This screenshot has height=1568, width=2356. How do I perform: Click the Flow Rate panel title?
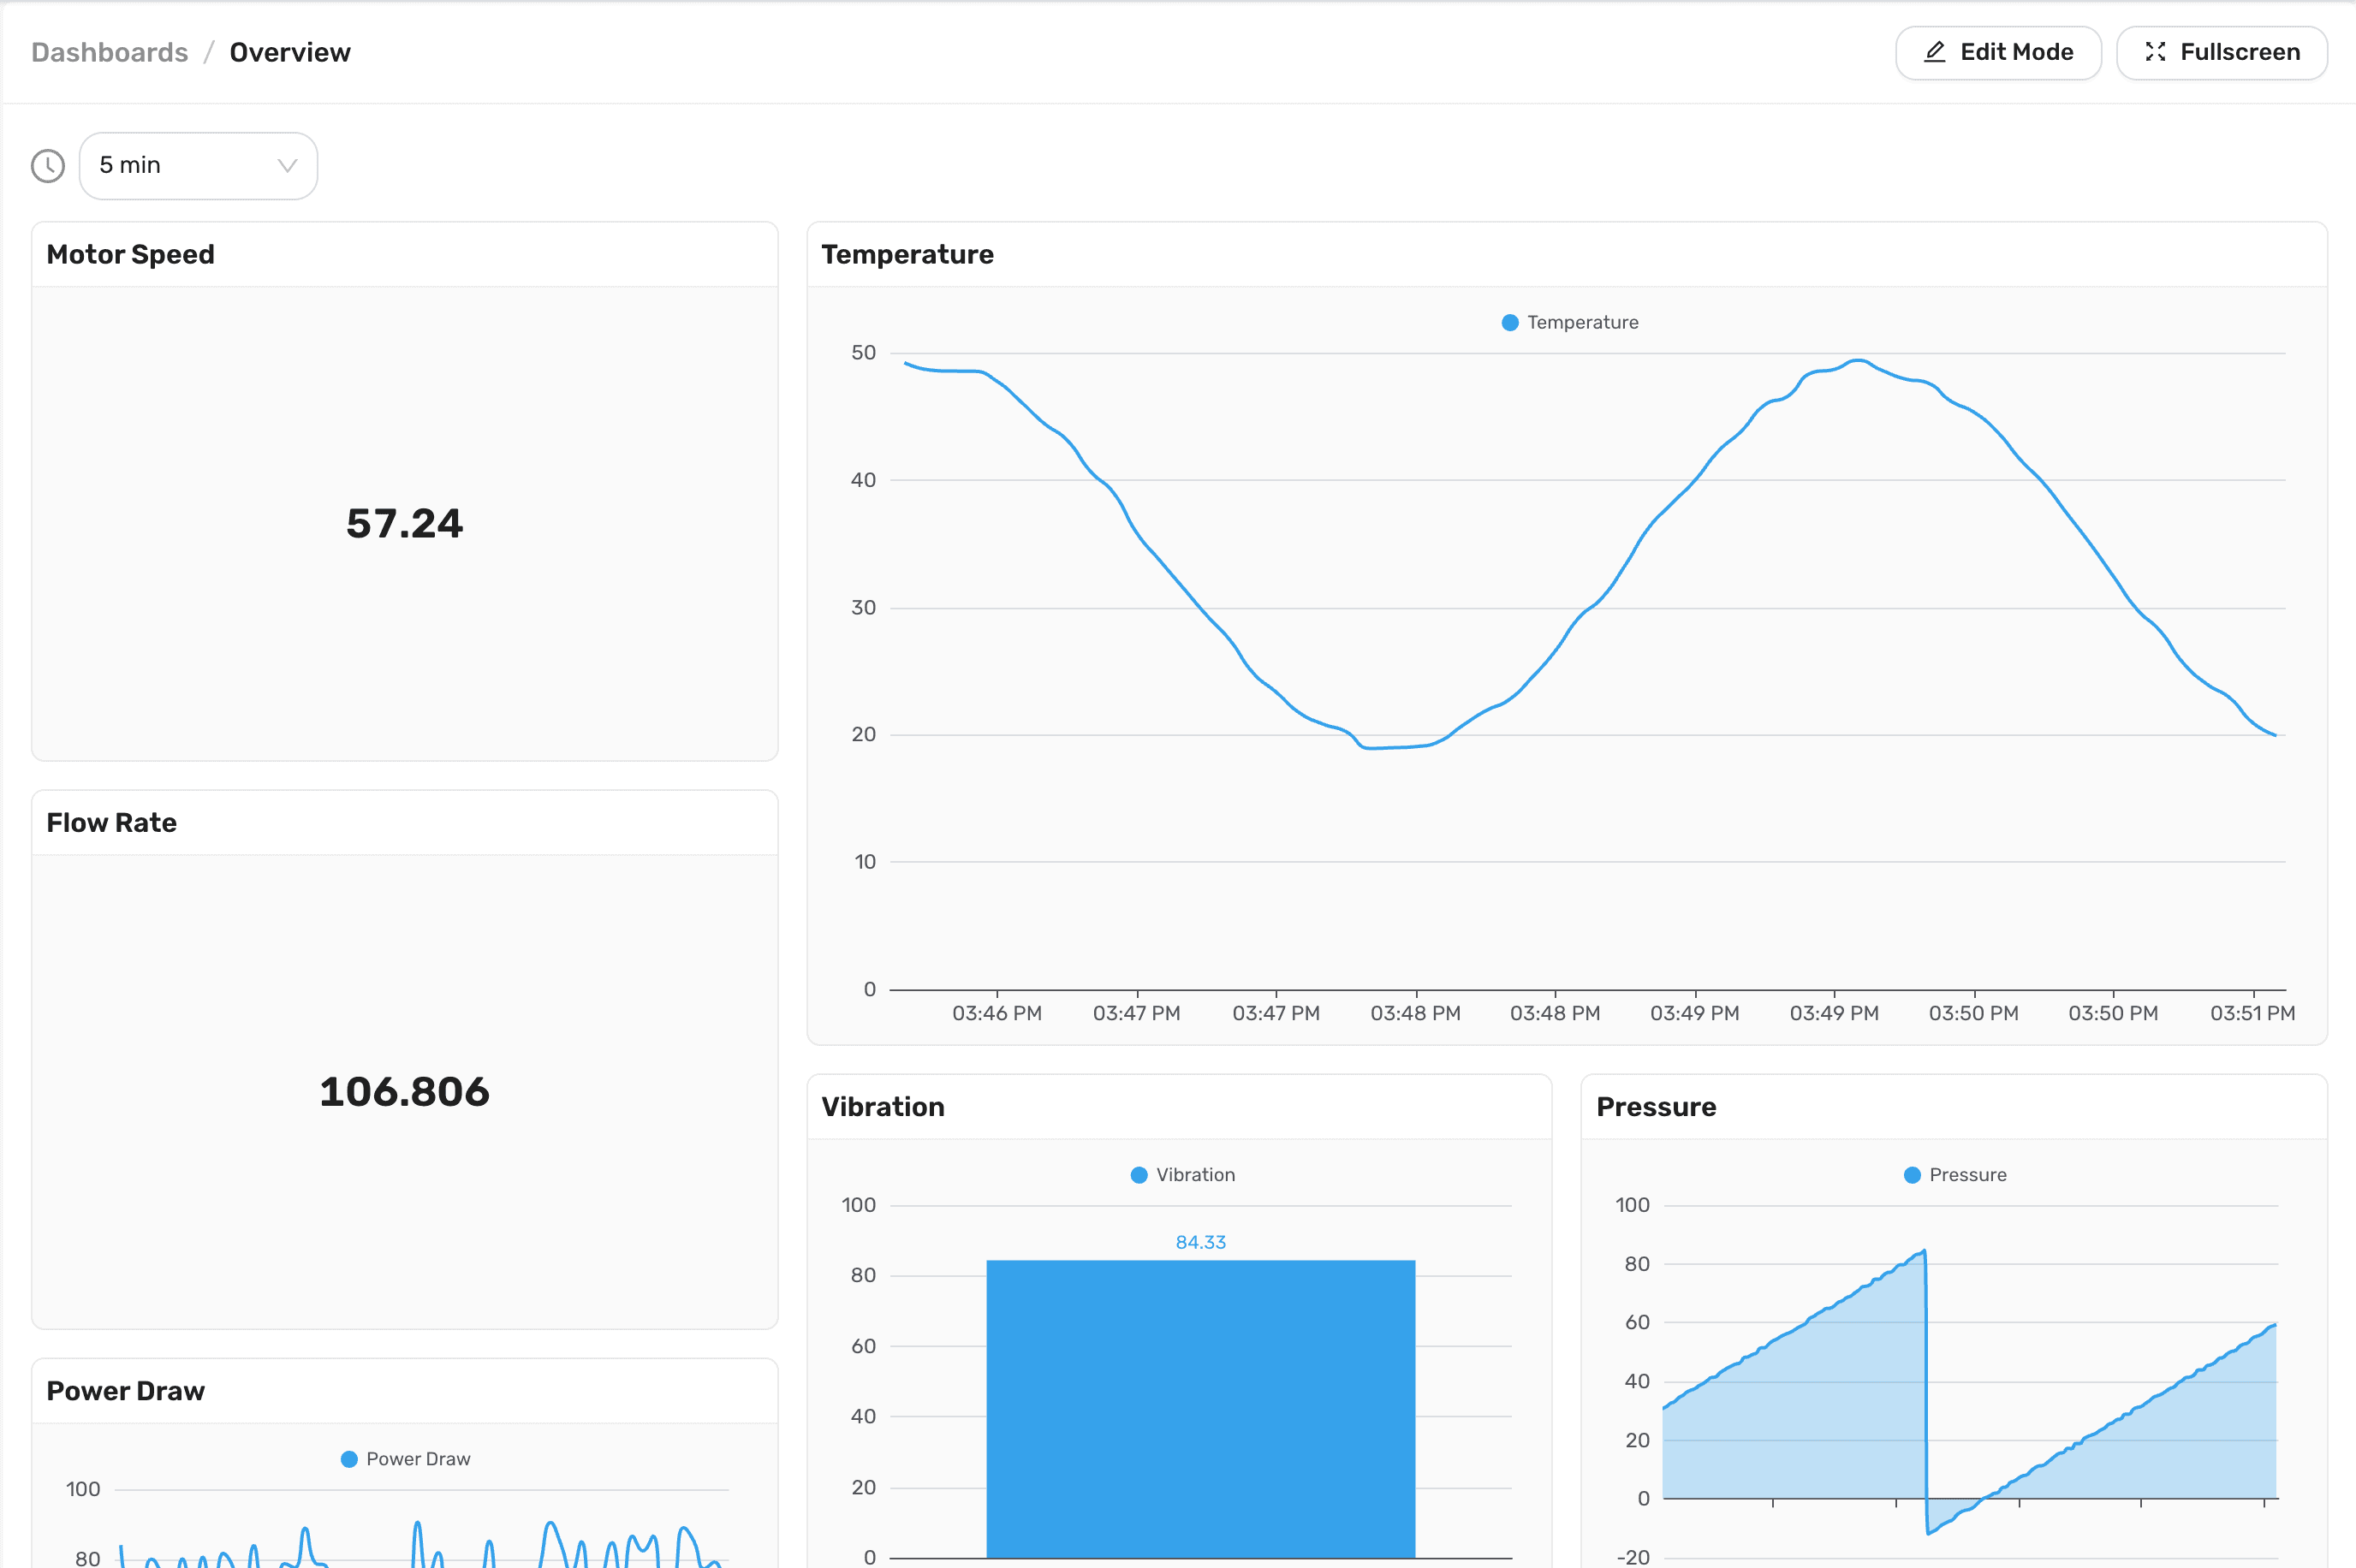[x=111, y=822]
